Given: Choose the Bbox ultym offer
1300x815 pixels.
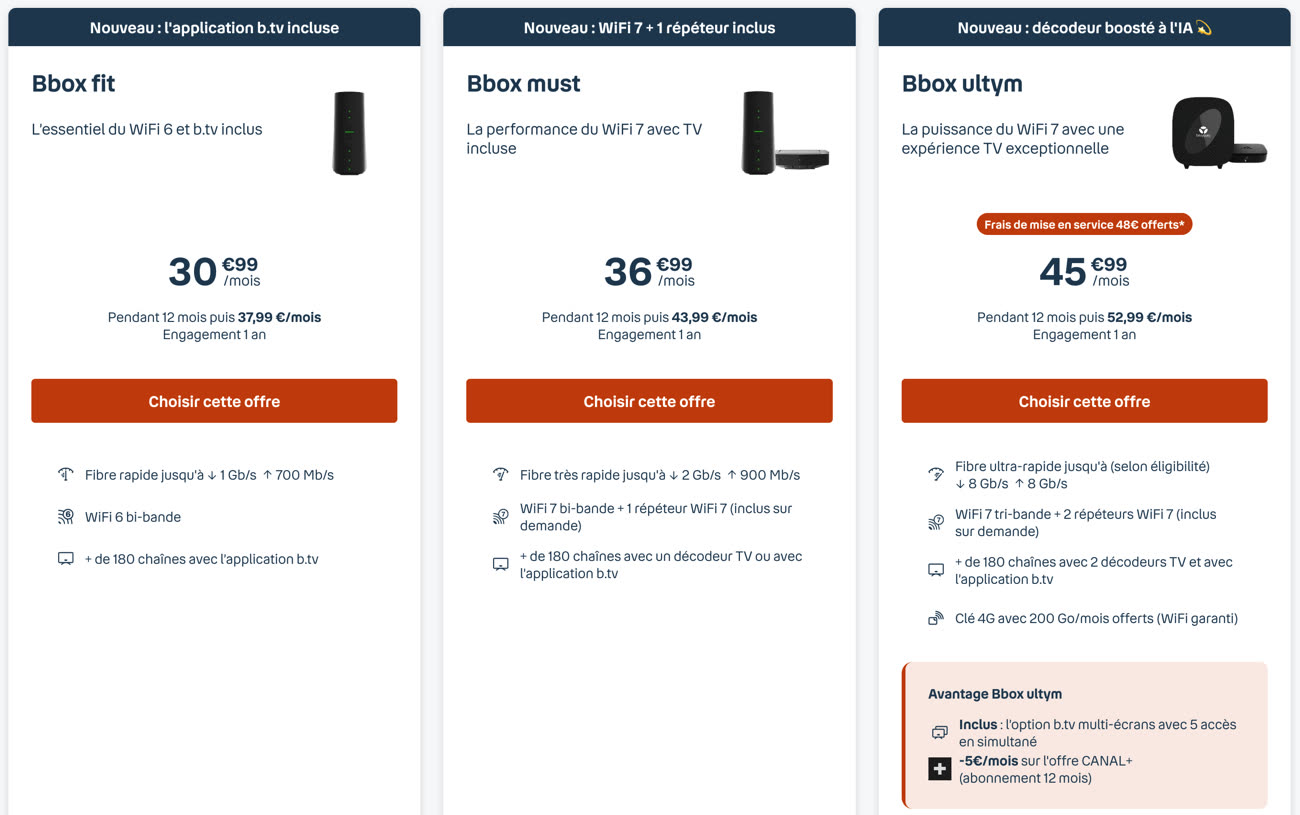Looking at the screenshot, I should (1084, 401).
